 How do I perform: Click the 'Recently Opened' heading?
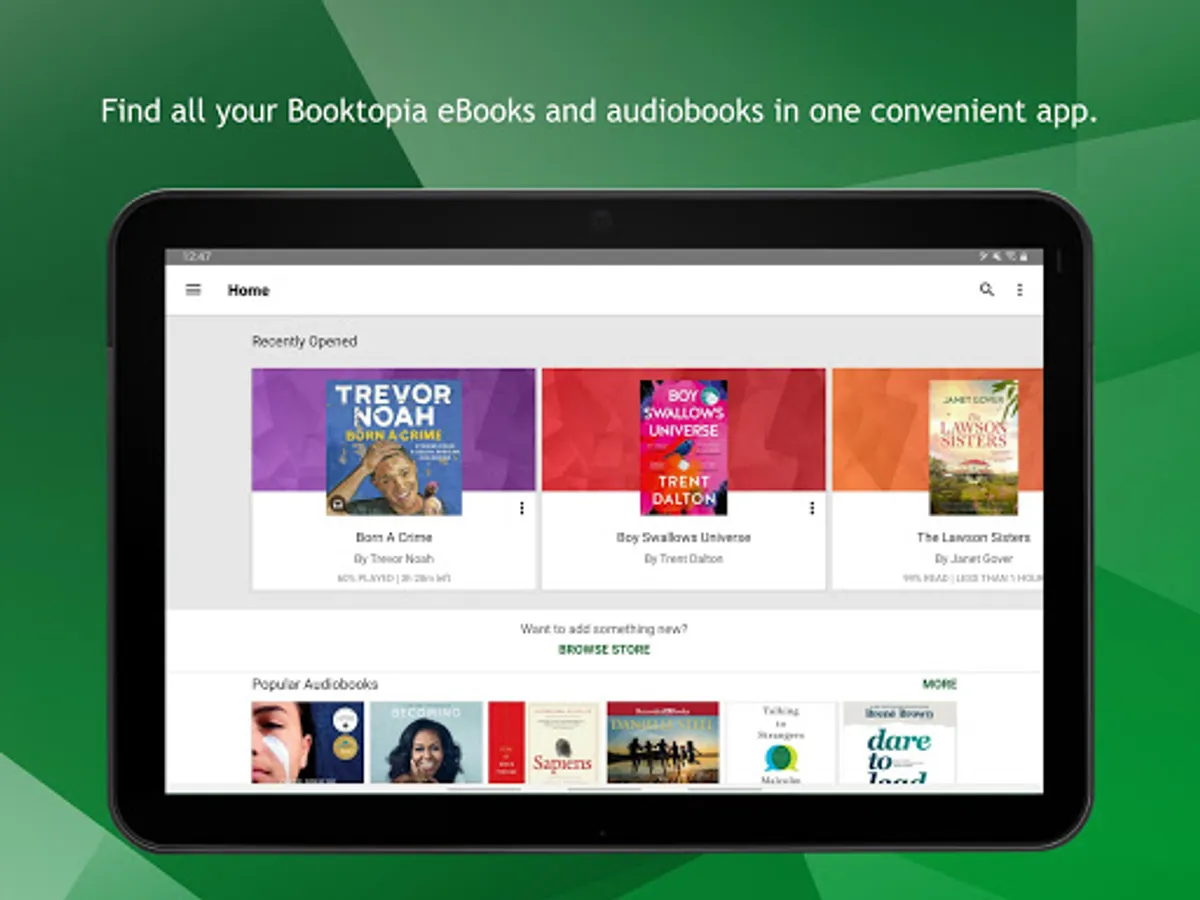coord(304,341)
